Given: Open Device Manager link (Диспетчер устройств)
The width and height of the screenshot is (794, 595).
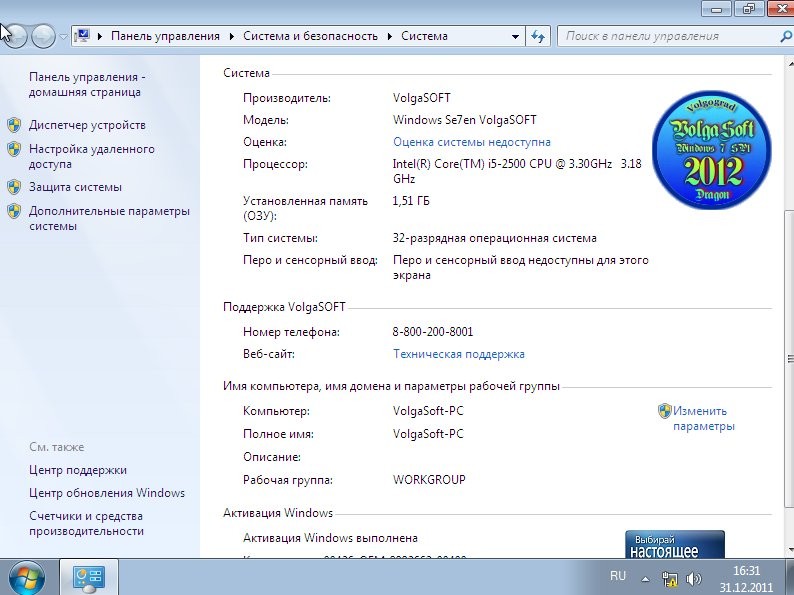Looking at the screenshot, I should point(87,125).
